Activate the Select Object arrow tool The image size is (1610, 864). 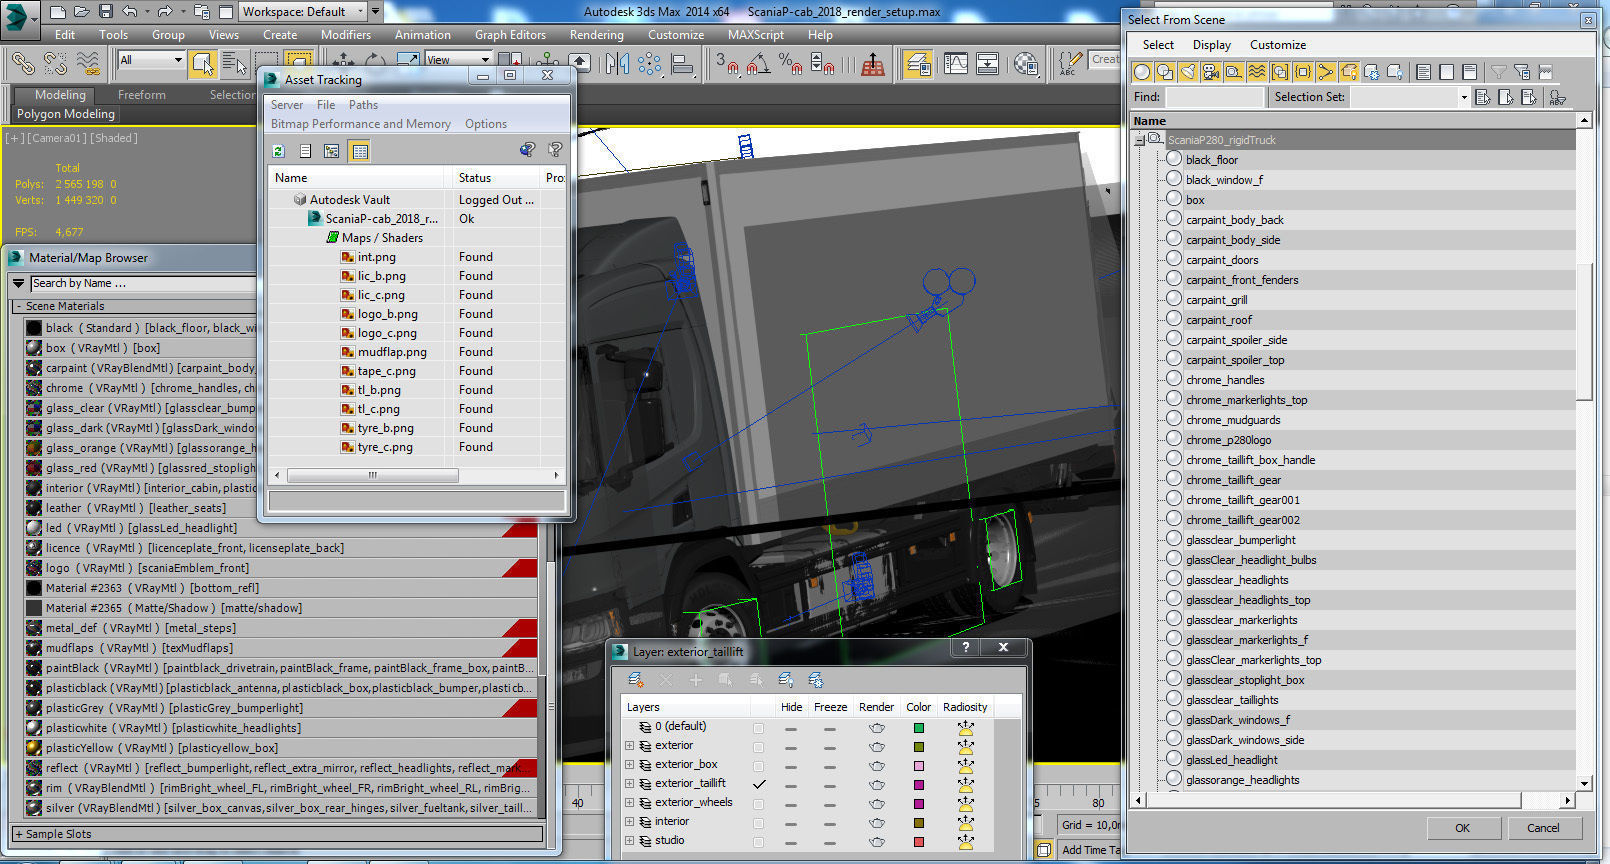click(x=203, y=63)
